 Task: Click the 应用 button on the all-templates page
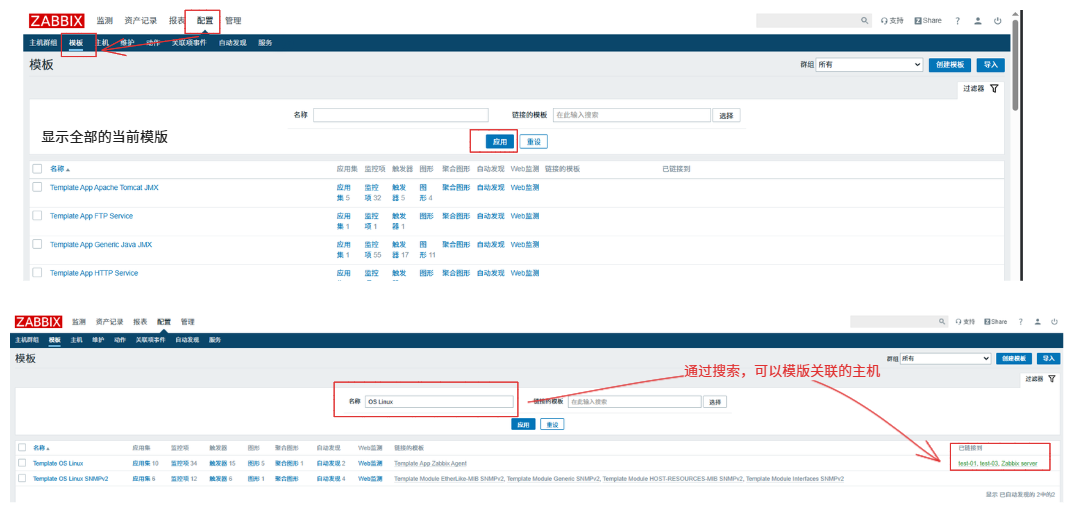tap(500, 142)
